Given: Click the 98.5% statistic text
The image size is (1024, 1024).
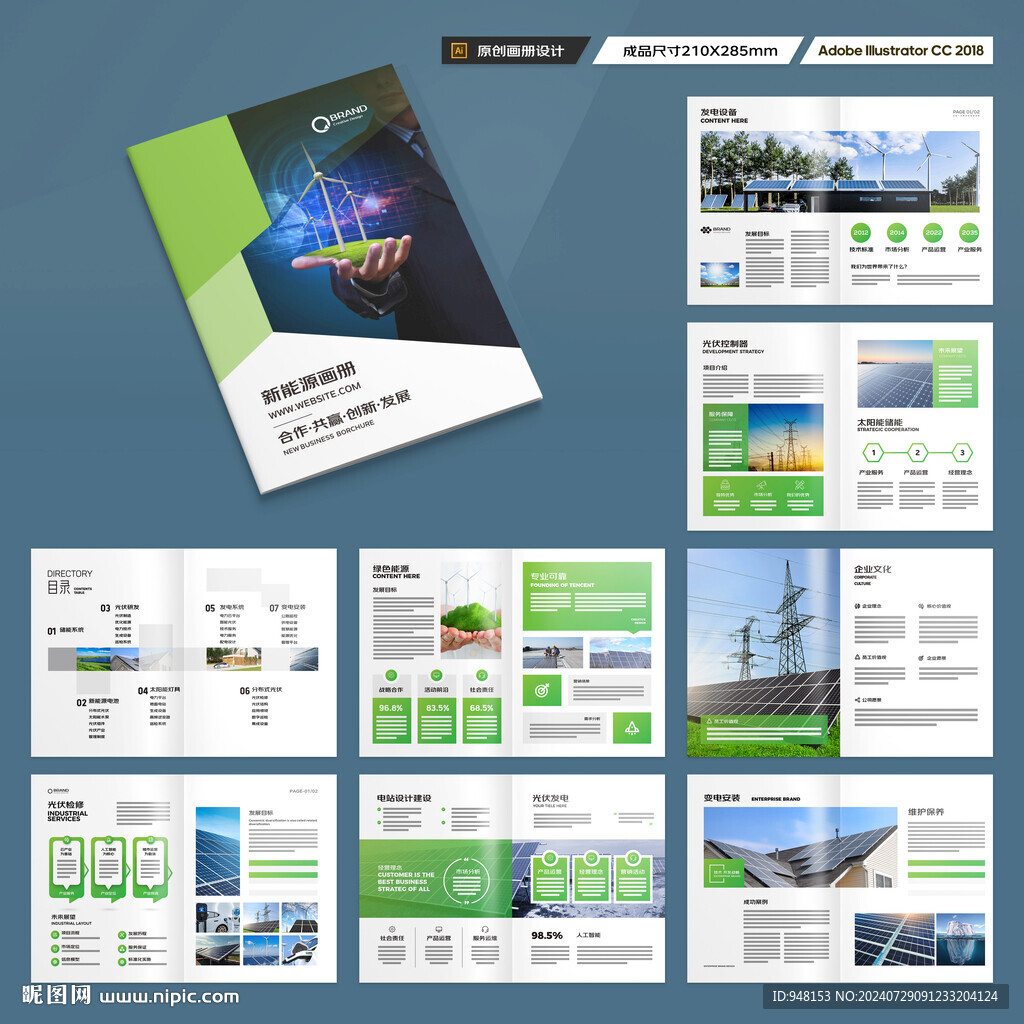Looking at the screenshot, I should [x=547, y=935].
